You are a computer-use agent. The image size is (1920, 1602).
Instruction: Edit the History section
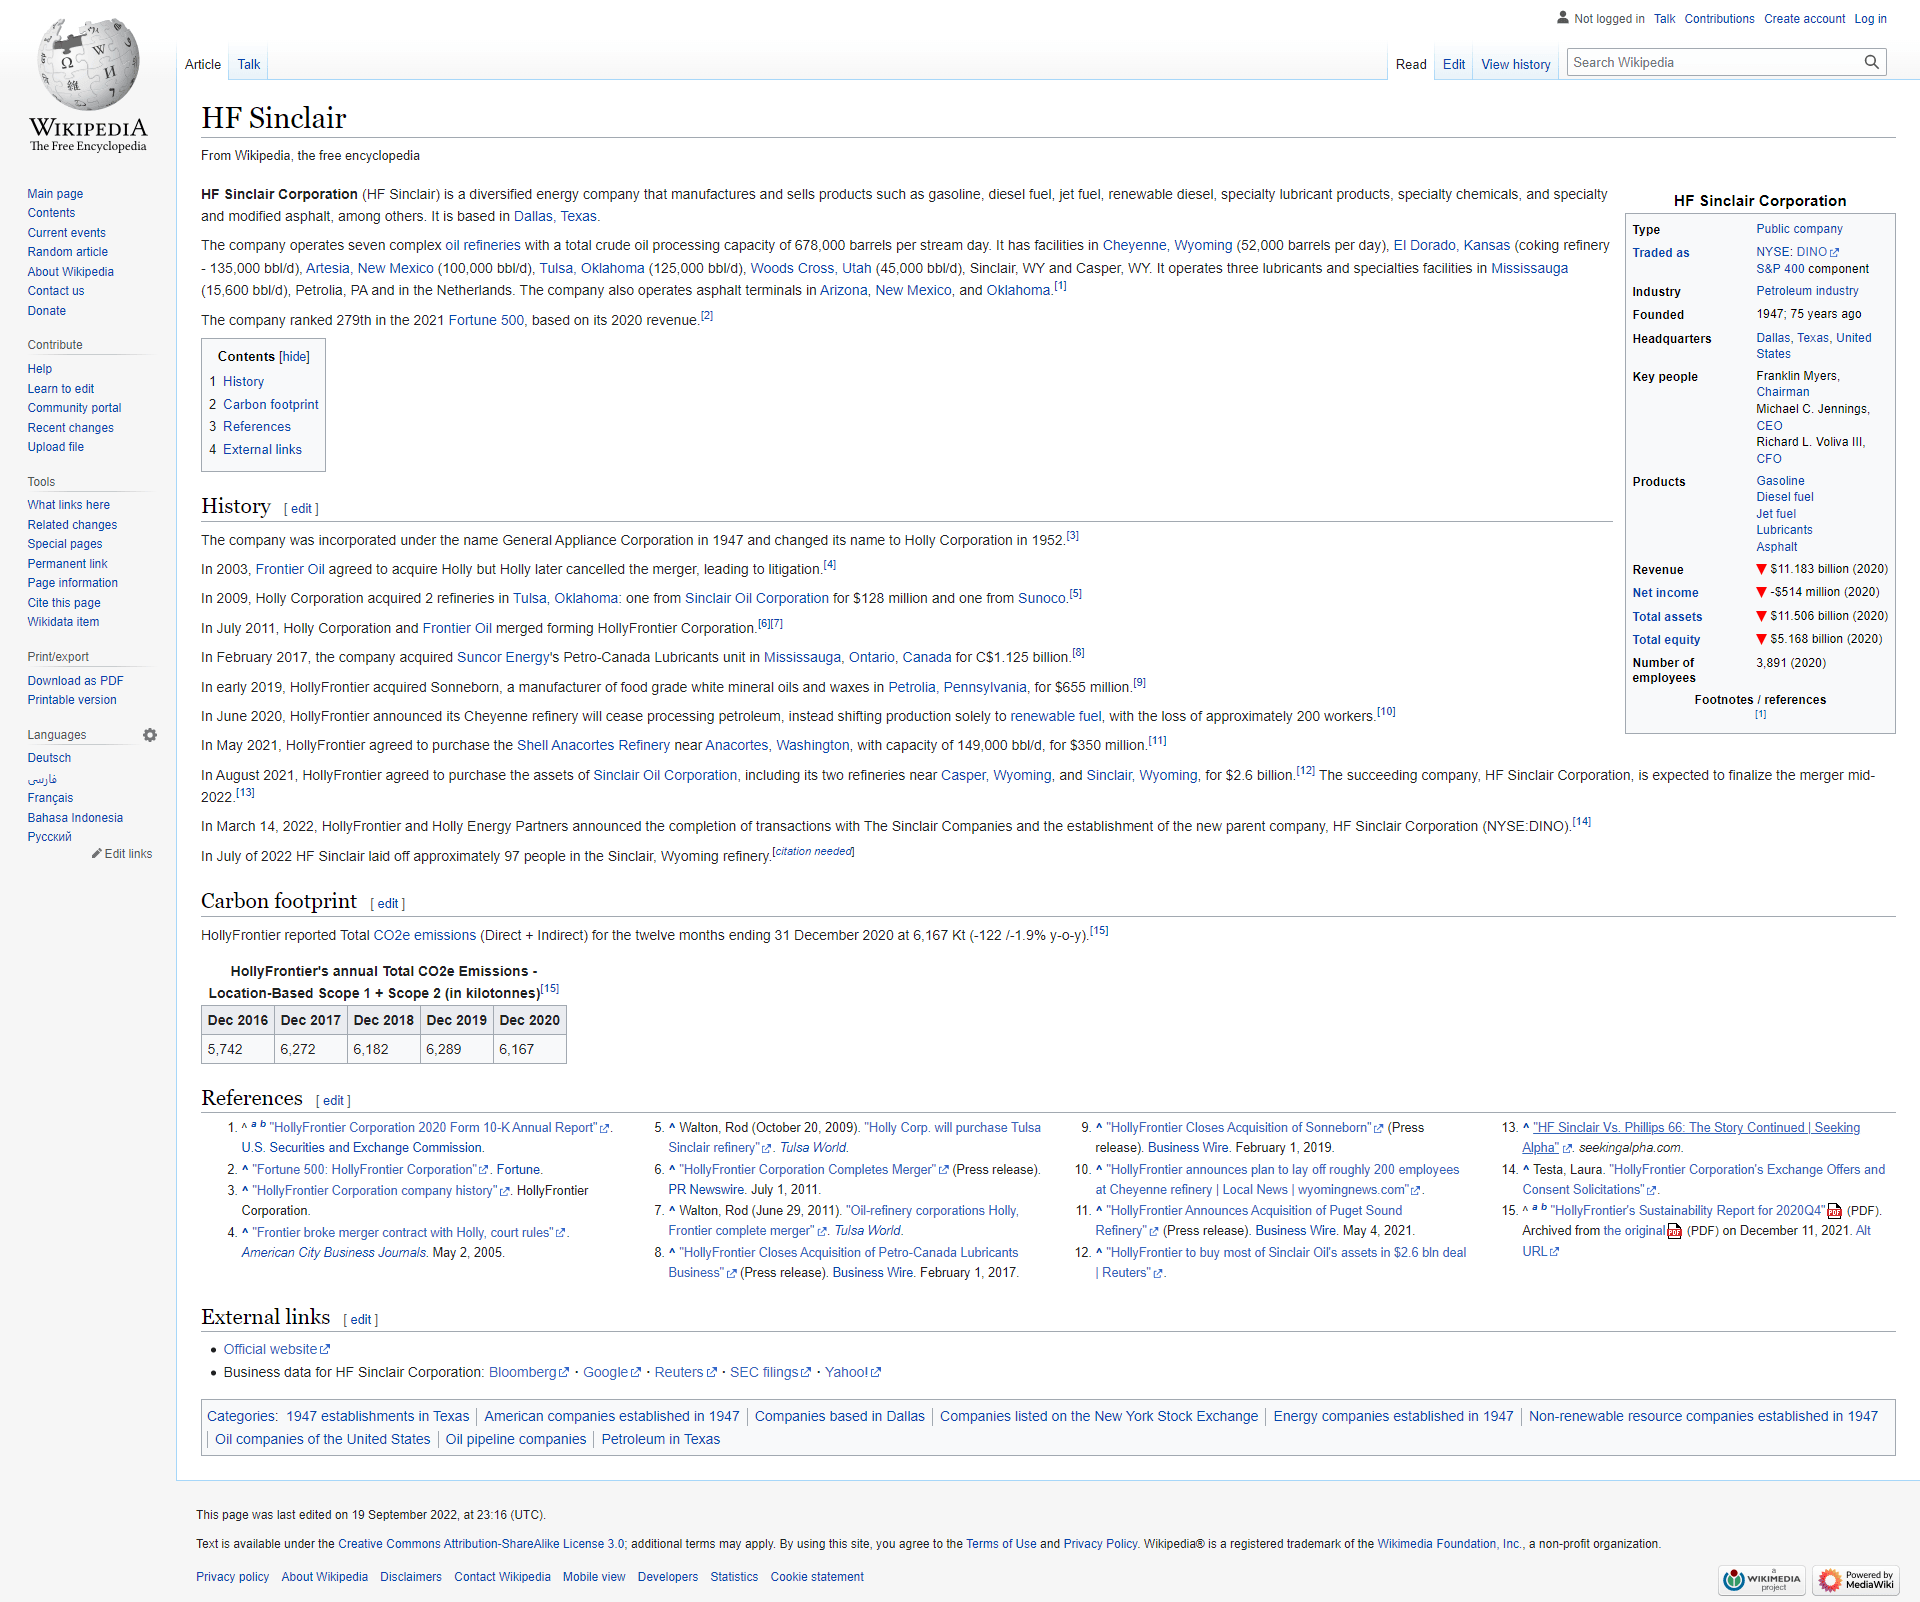[x=301, y=509]
